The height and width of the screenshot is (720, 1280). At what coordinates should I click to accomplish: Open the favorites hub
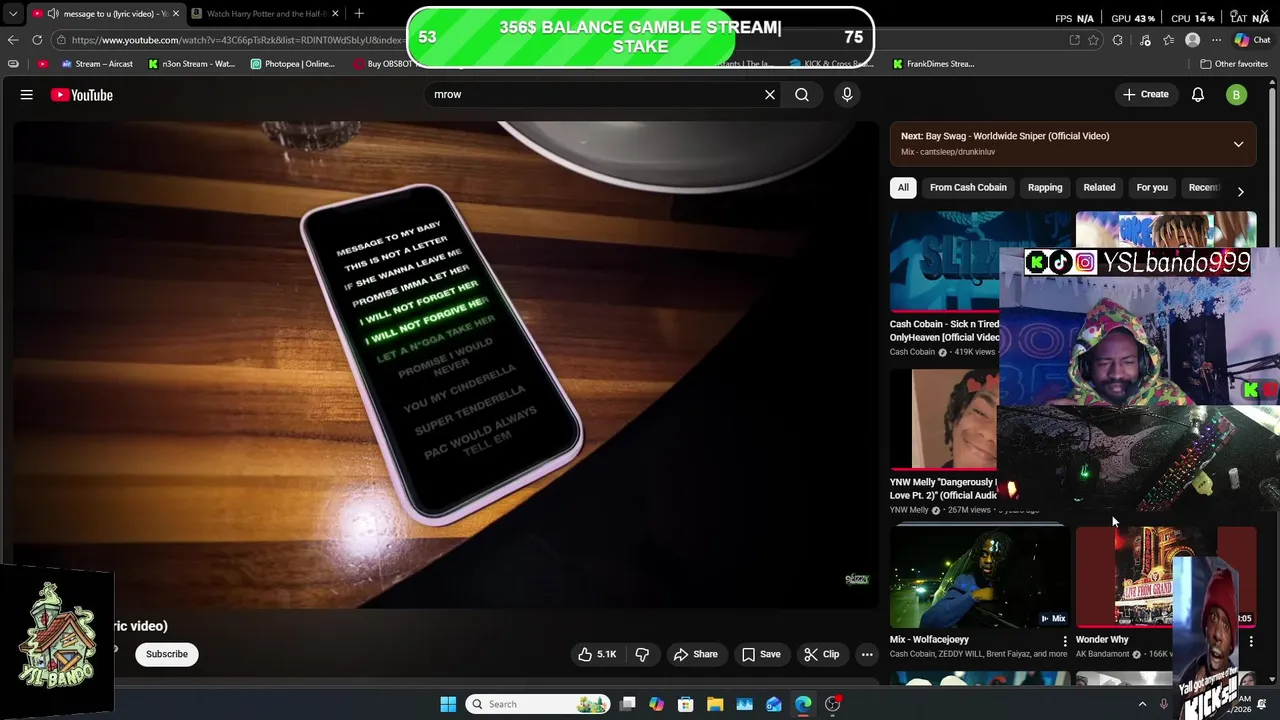(x=1168, y=40)
